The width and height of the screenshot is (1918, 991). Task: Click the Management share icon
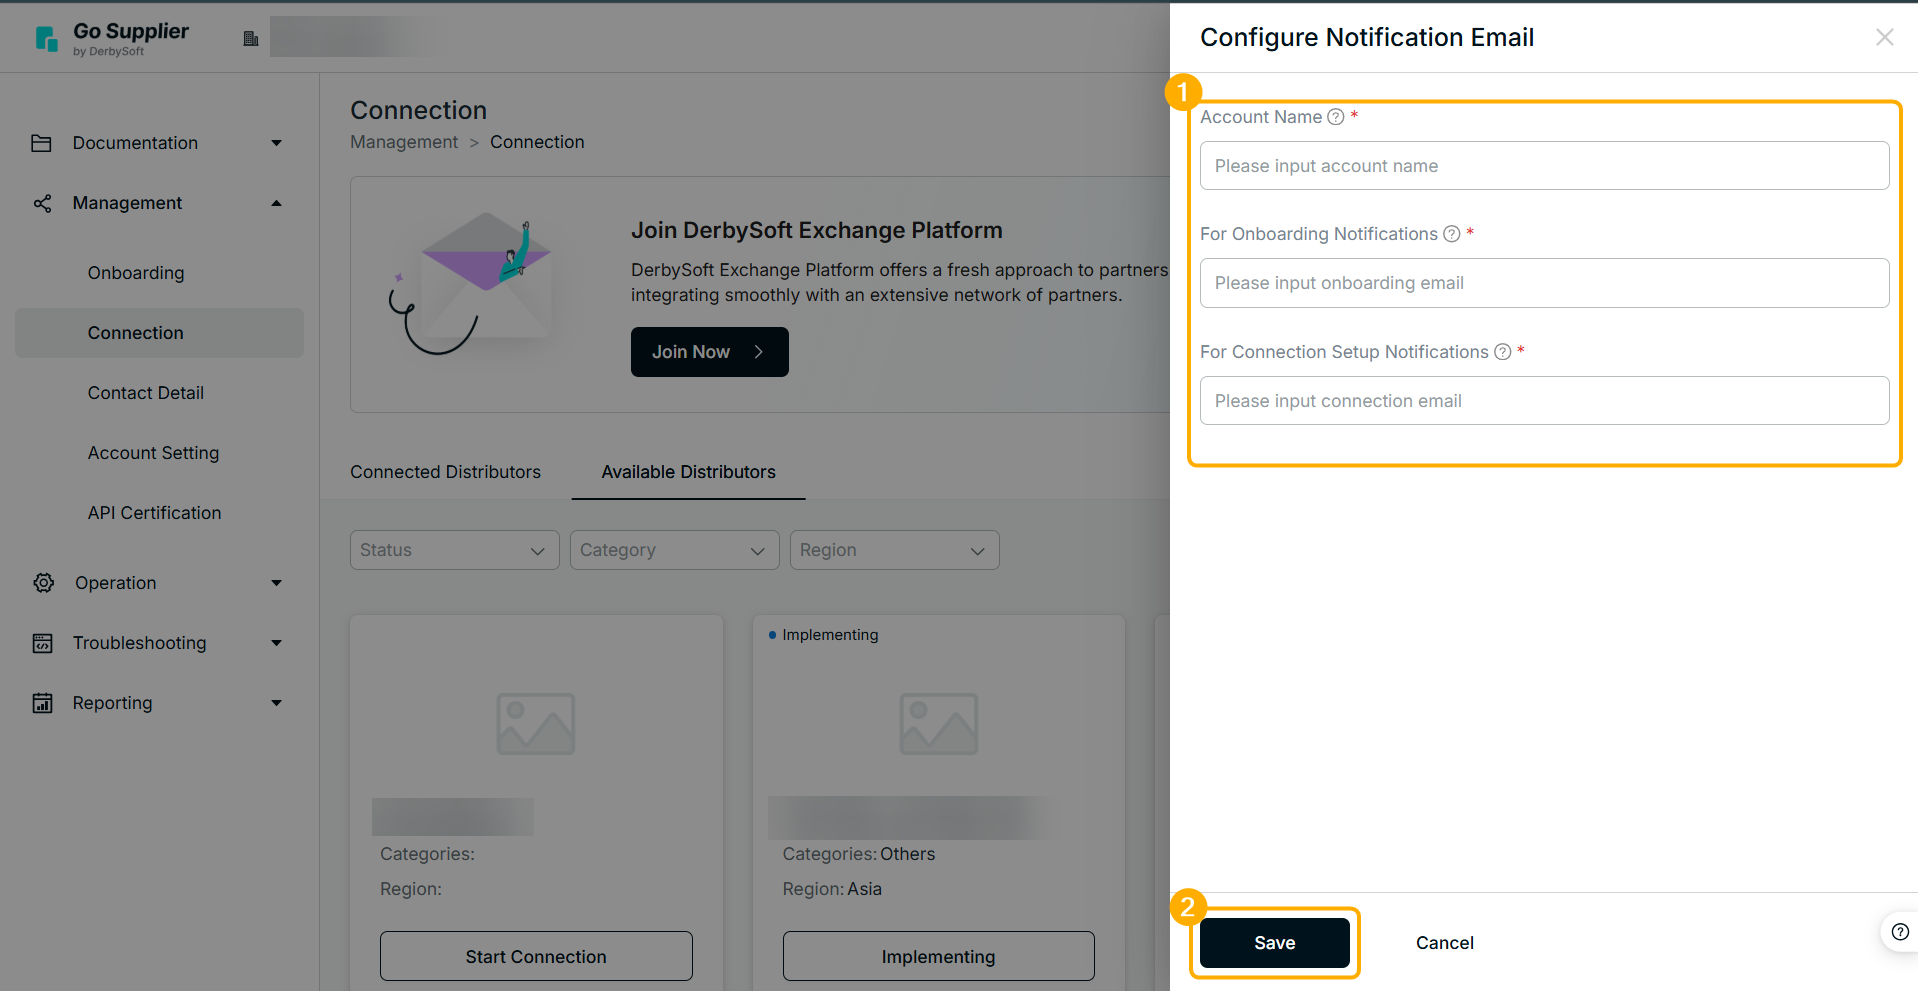point(42,203)
